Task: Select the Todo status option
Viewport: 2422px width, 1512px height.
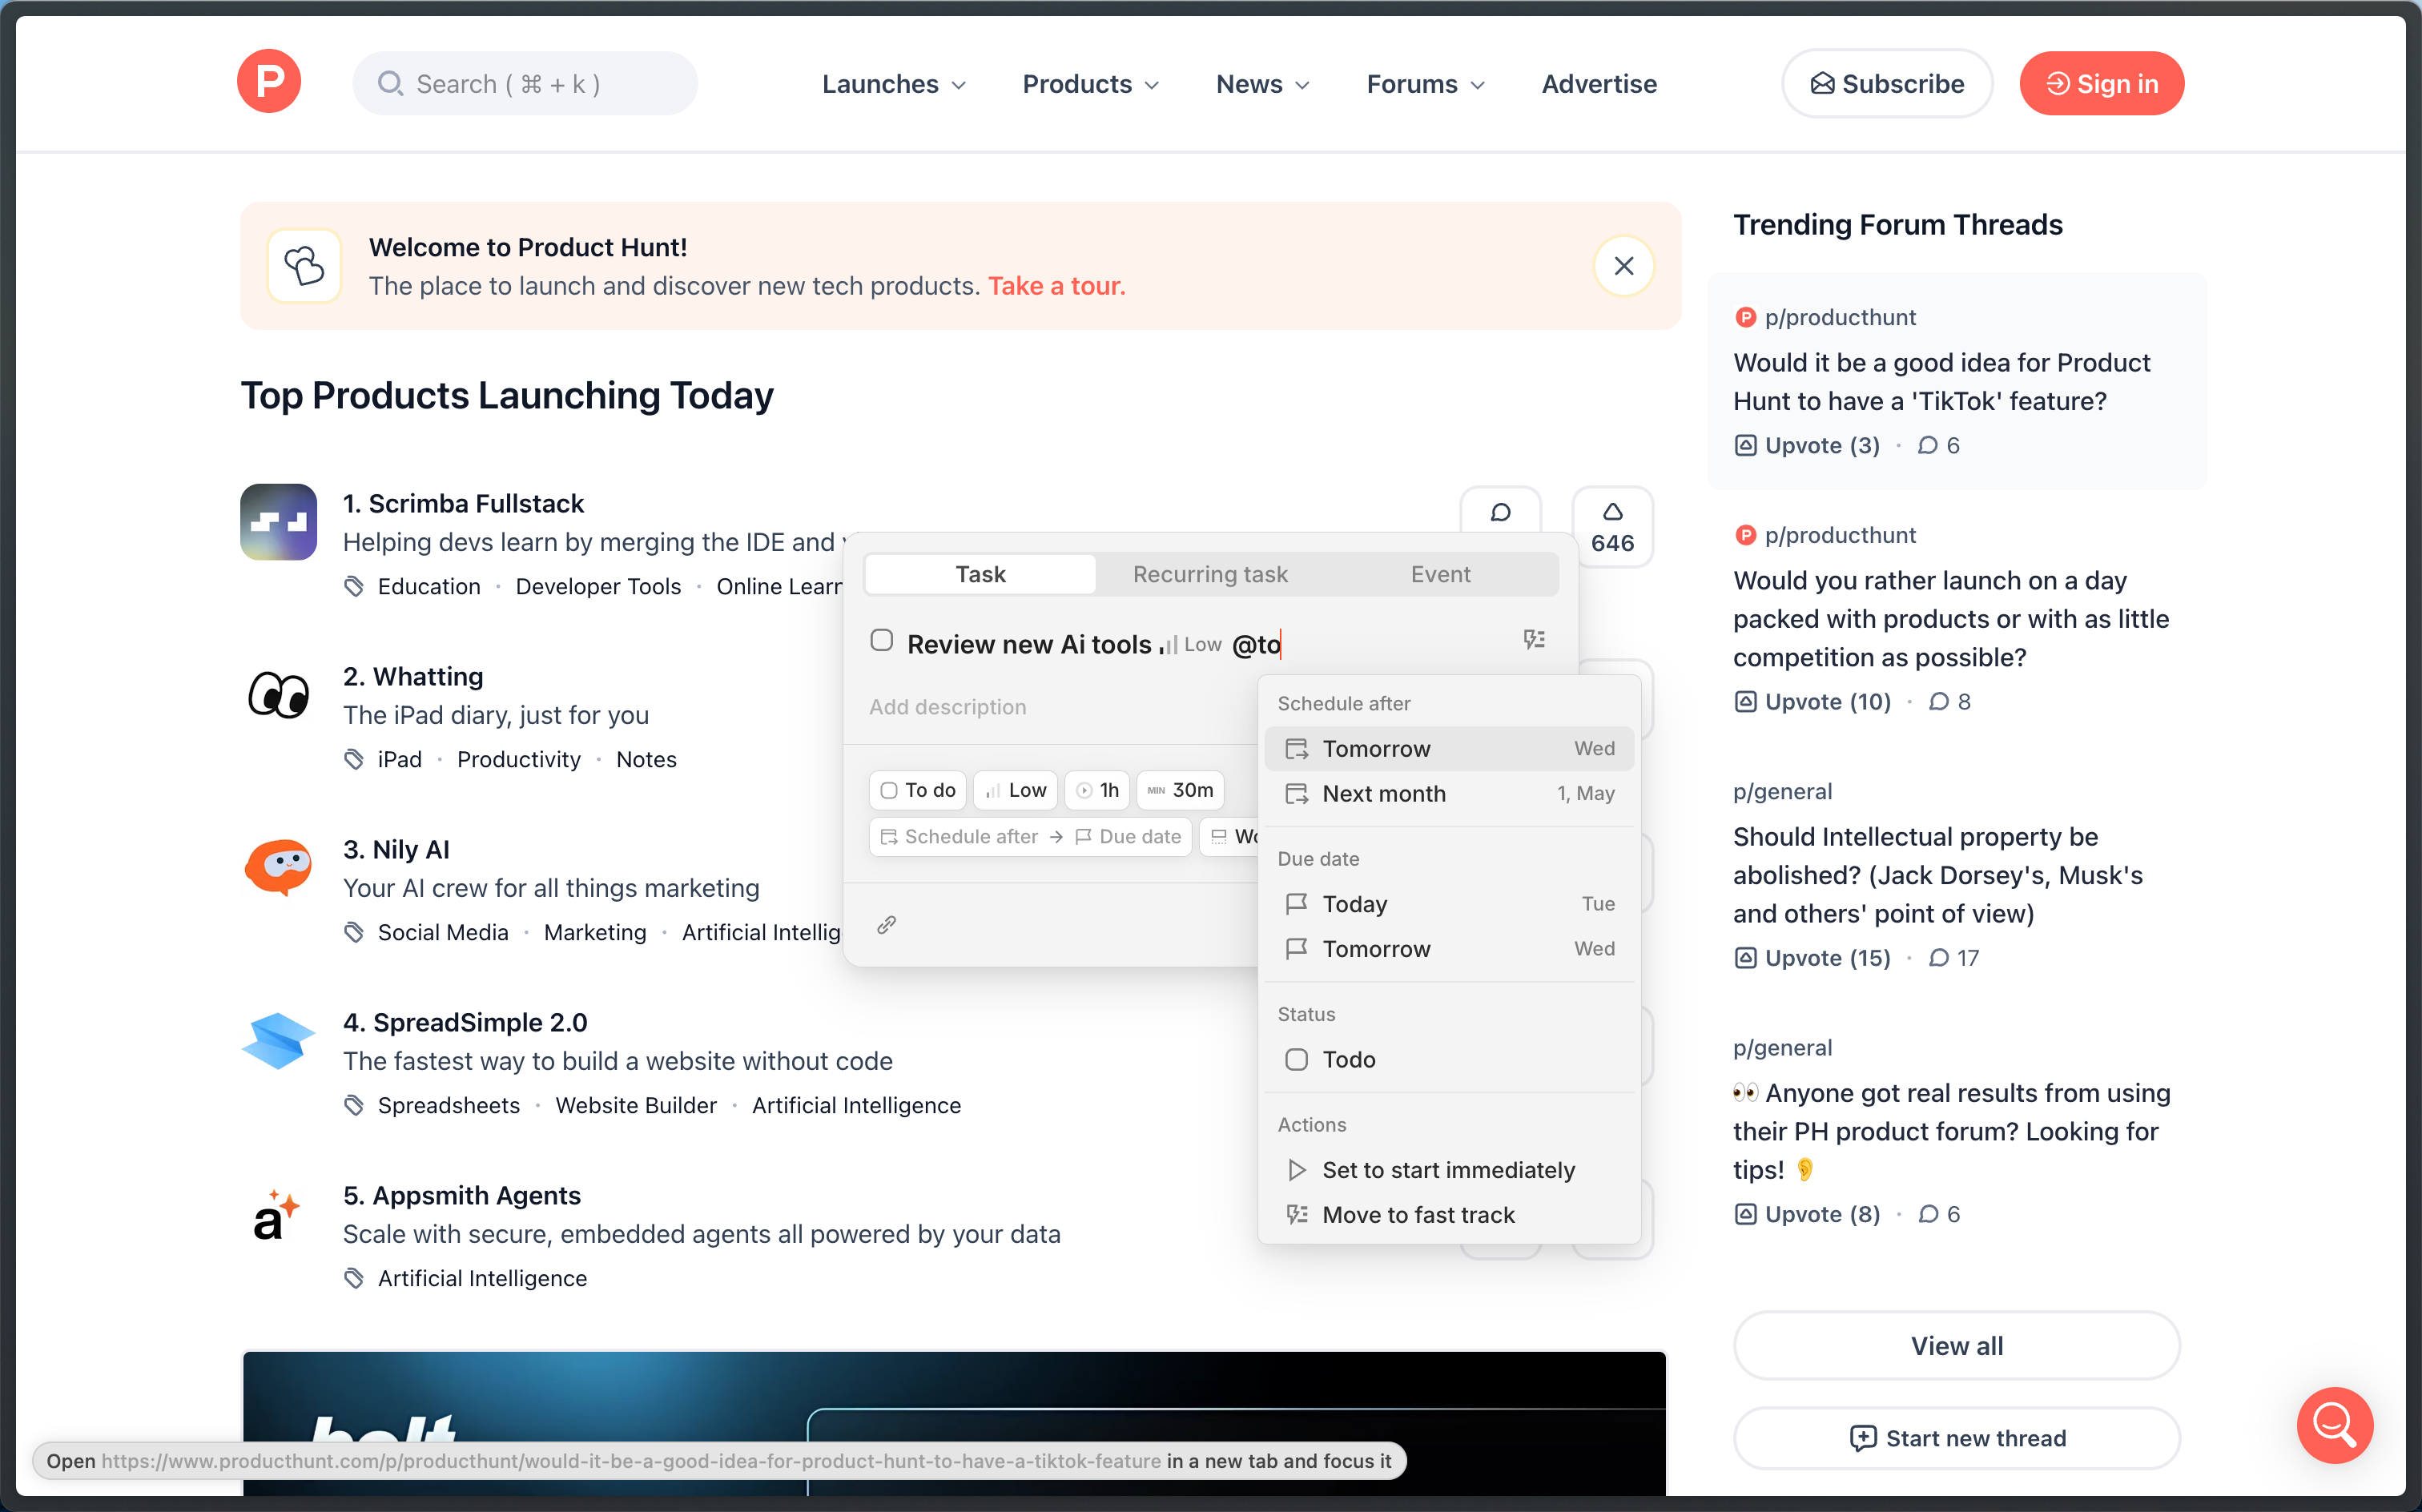Action: [x=1448, y=1060]
